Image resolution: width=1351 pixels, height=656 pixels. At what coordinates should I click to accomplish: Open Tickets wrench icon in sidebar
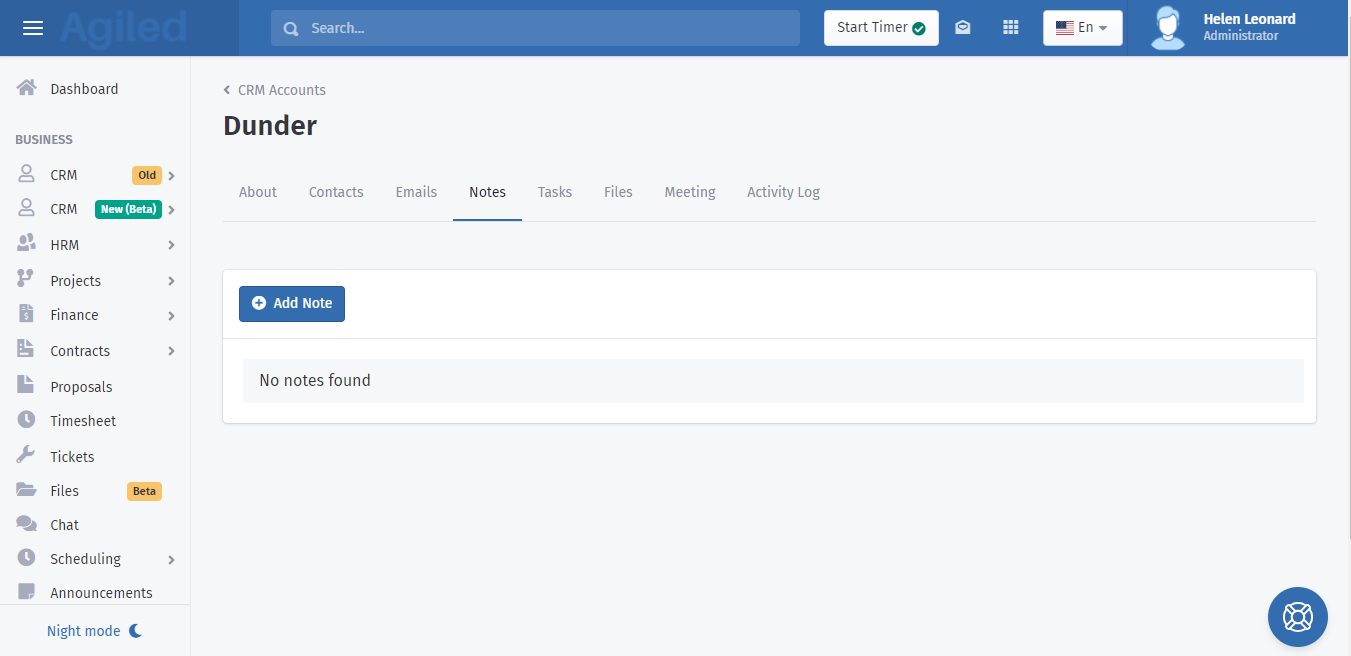(27, 456)
